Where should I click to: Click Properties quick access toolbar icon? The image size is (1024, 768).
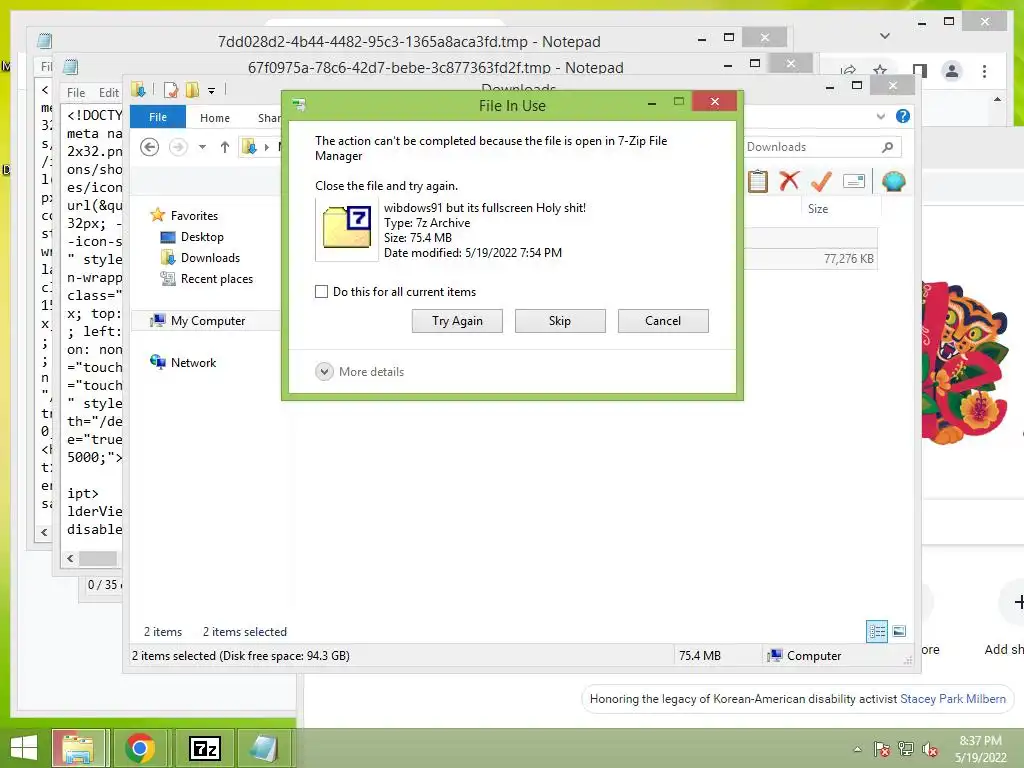click(171, 89)
